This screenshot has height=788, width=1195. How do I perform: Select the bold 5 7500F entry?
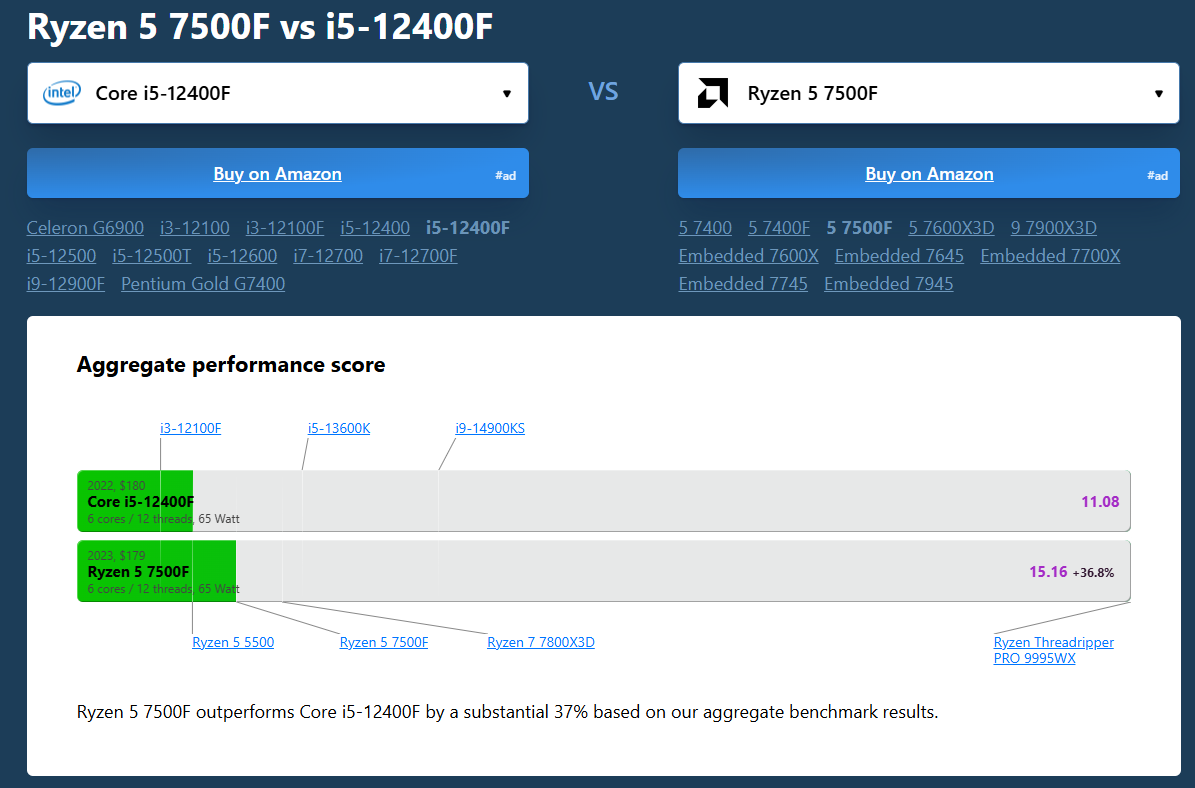click(859, 228)
